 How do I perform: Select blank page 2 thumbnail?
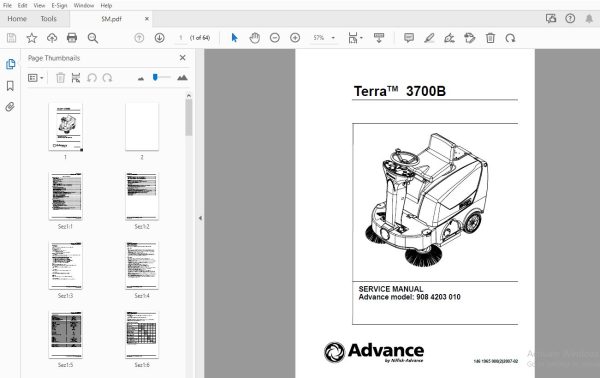(x=142, y=127)
